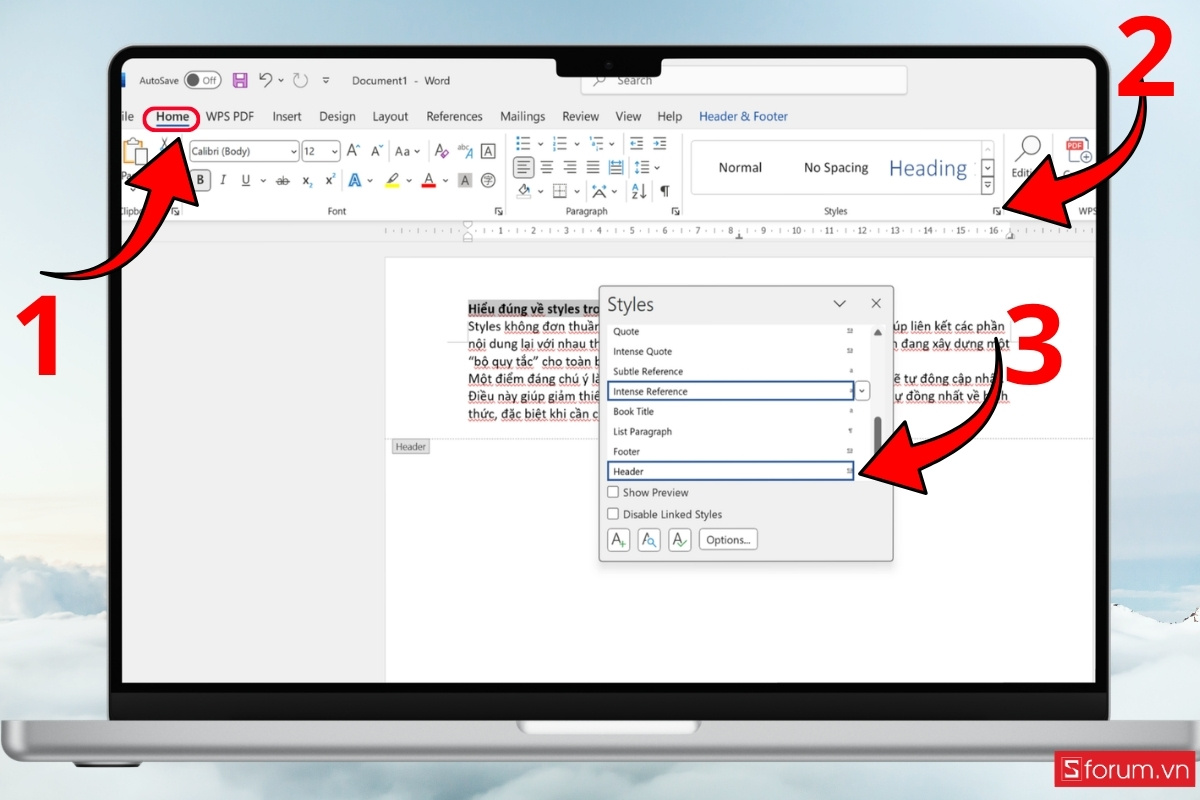The height and width of the screenshot is (800, 1200).
Task: Apply subscript formatting
Action: click(x=307, y=181)
